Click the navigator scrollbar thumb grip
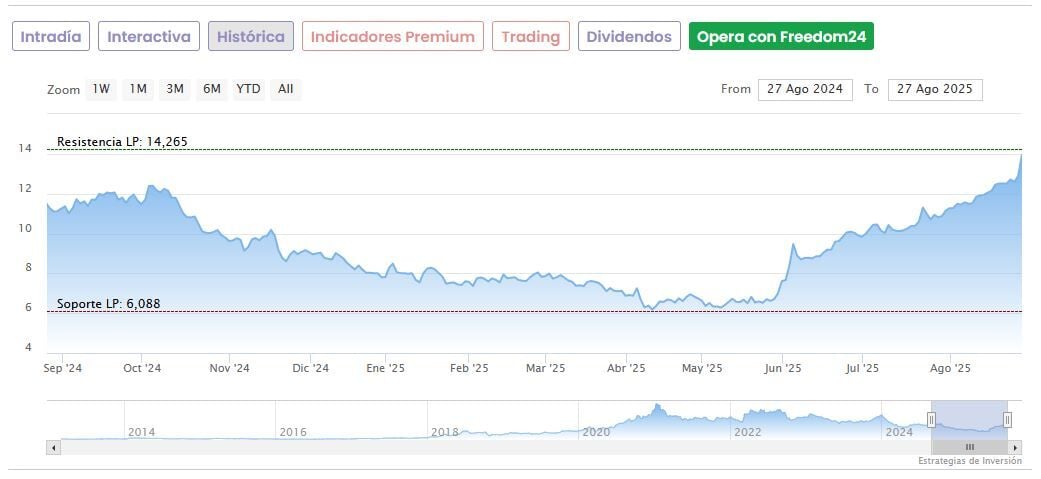This screenshot has width=1041, height=479. pos(969,447)
